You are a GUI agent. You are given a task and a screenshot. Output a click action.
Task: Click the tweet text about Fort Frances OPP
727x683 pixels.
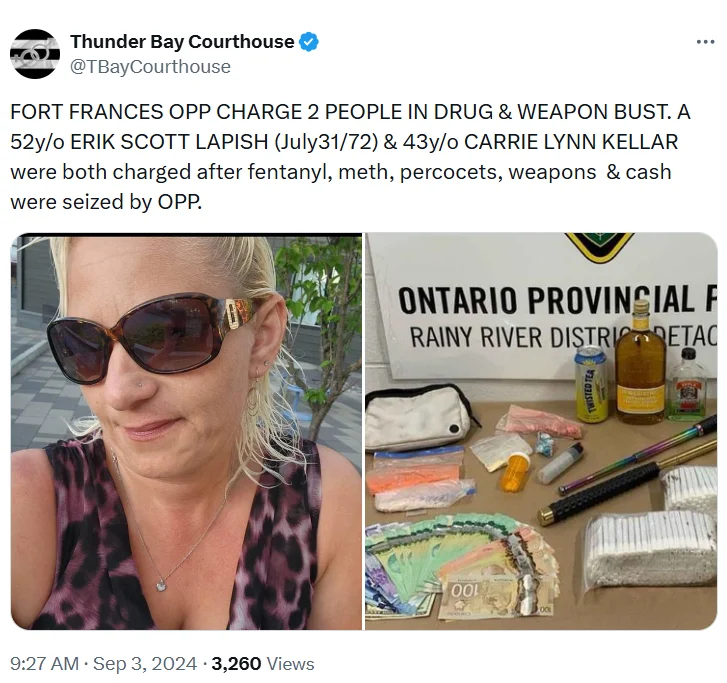click(350, 157)
